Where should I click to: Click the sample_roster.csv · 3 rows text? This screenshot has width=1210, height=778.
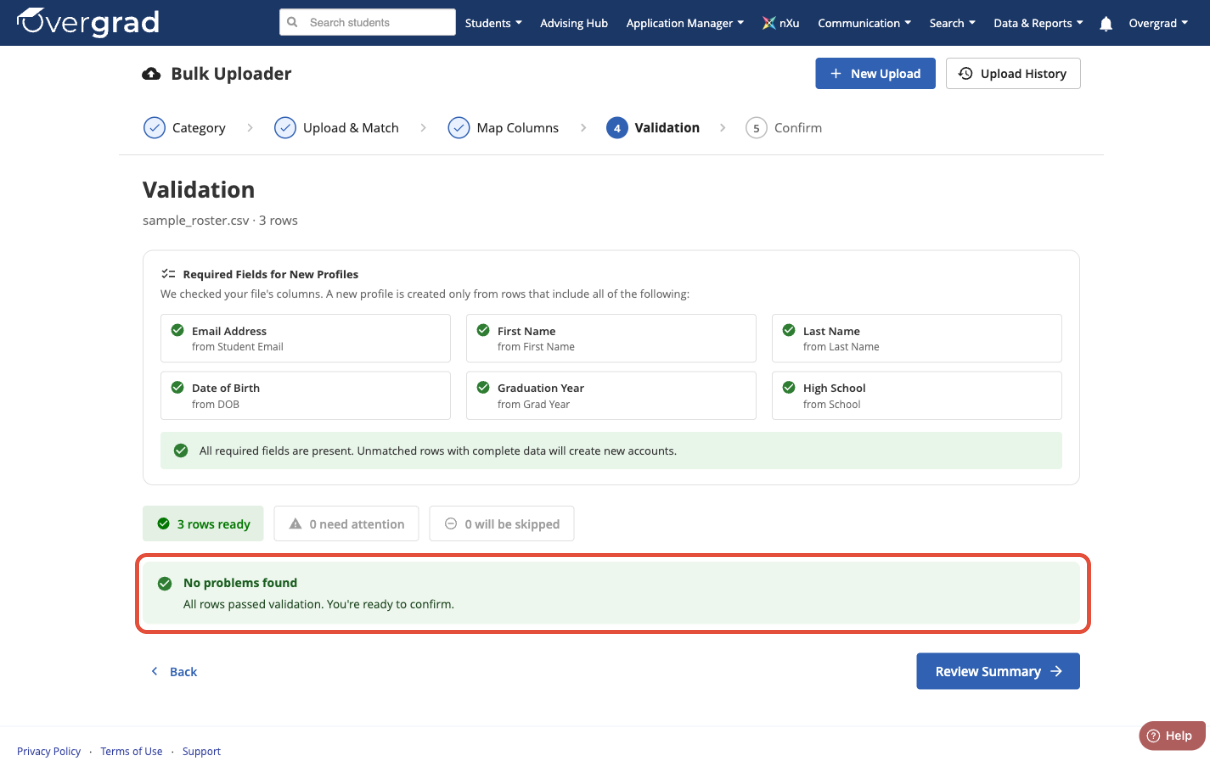point(220,220)
